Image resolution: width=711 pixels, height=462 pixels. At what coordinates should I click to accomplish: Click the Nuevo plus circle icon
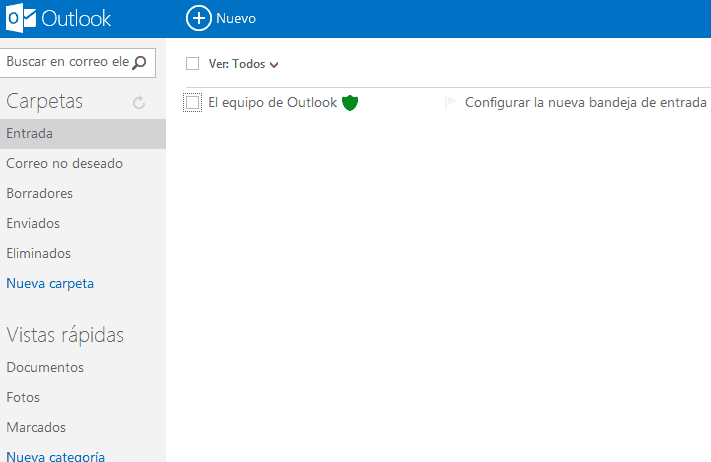coord(199,18)
